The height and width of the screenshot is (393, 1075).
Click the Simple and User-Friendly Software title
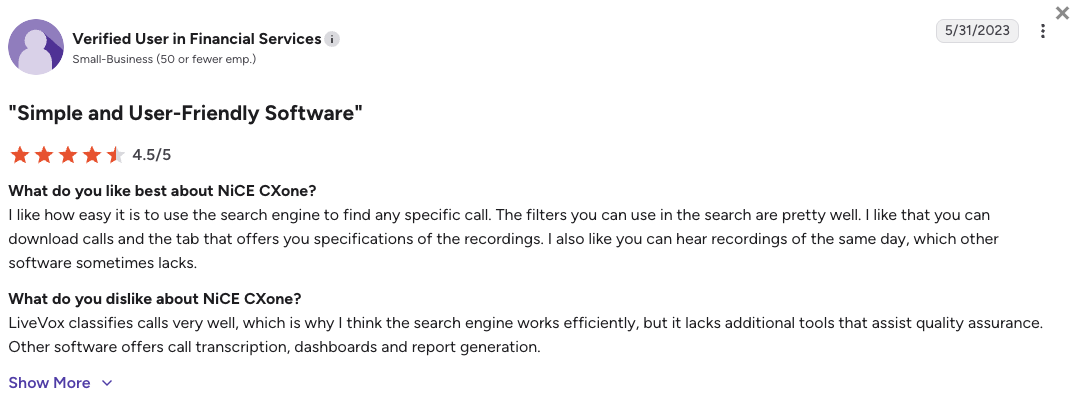point(185,113)
